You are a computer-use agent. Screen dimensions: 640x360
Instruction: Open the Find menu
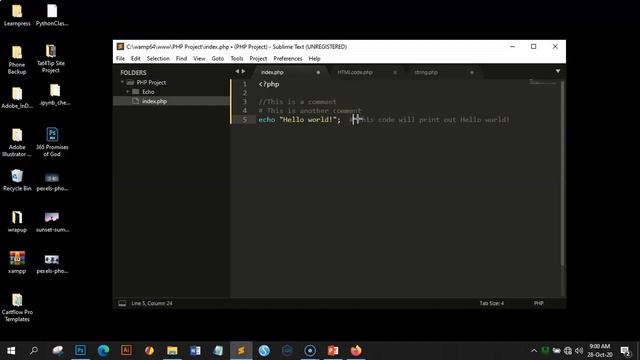(181, 58)
